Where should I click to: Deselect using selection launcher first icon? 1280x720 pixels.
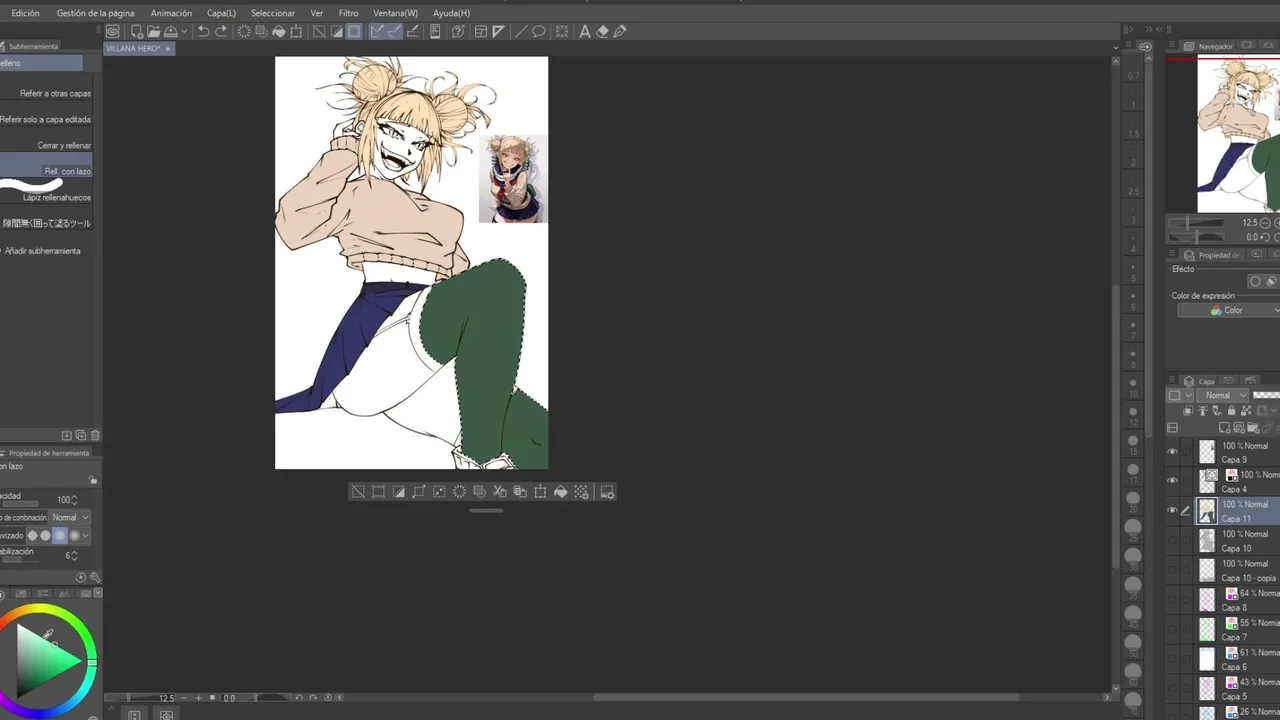(x=357, y=491)
